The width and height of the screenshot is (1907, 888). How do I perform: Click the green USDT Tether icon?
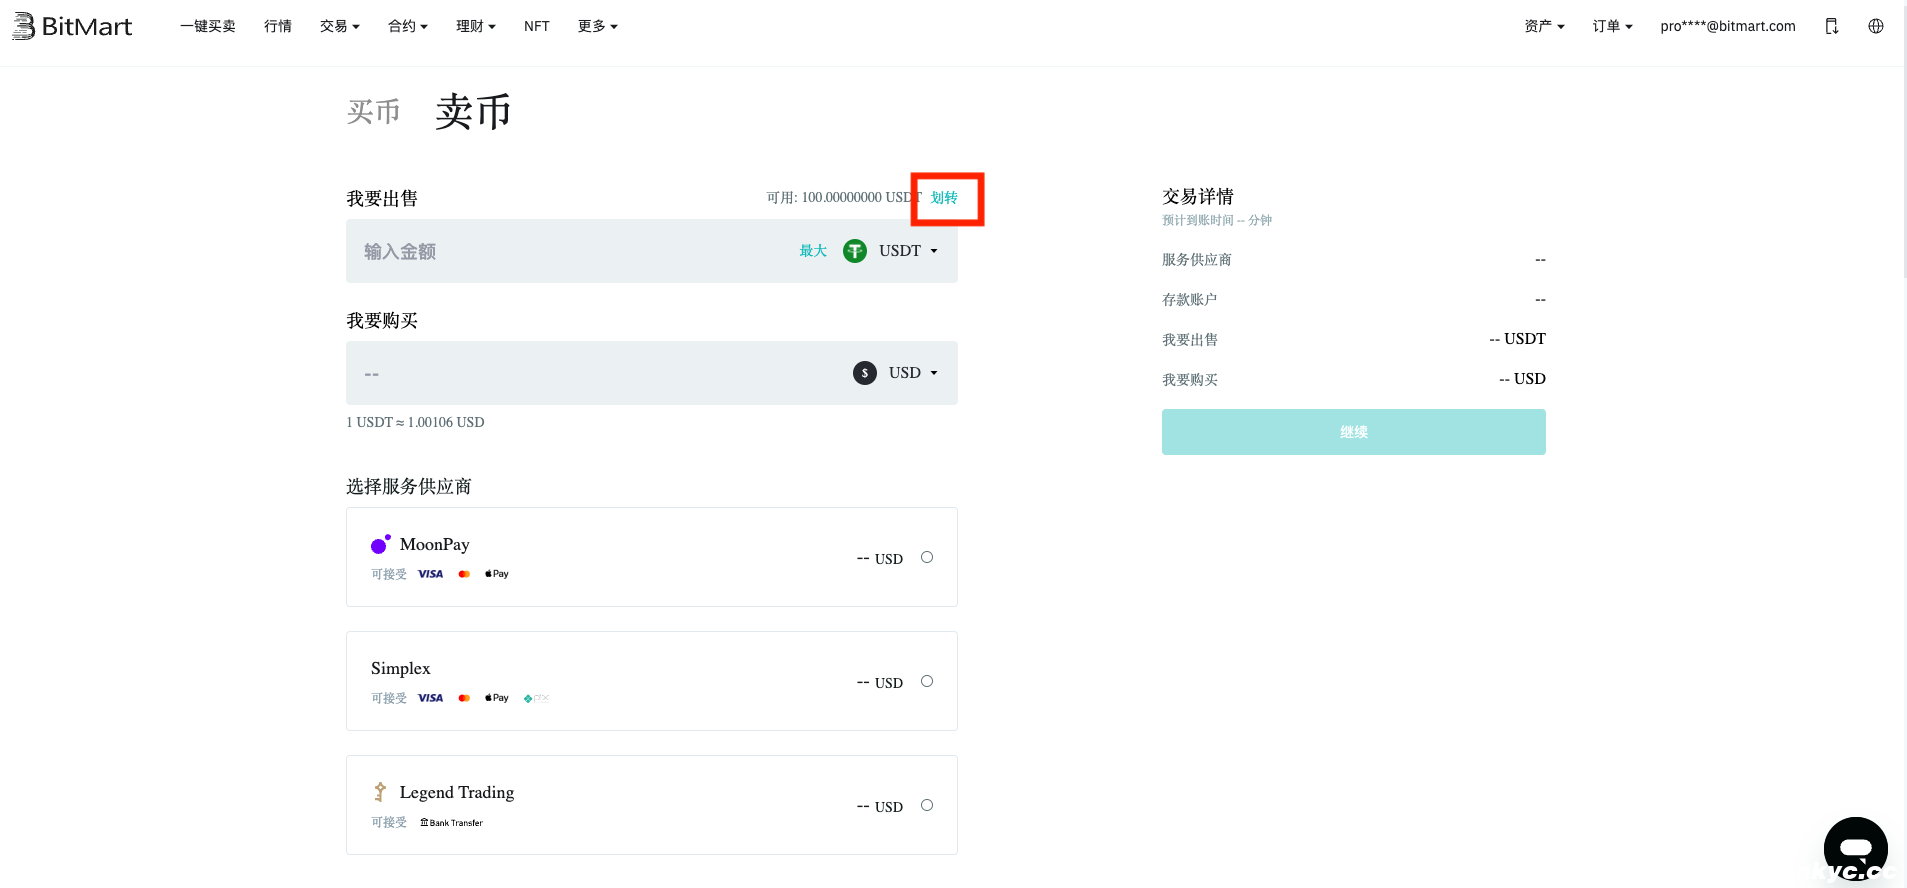tap(854, 251)
